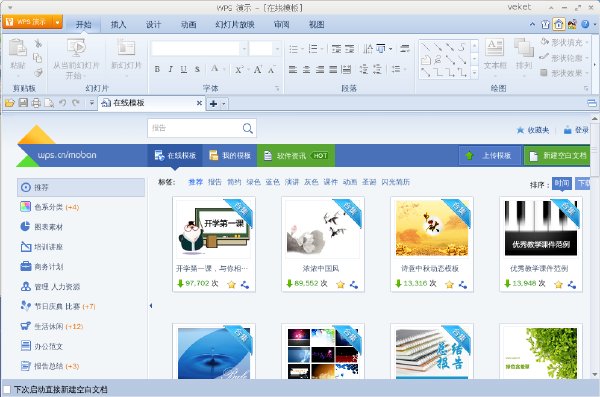Click the 登录 login link
This screenshot has width=600, height=397.
pyautogui.click(x=576, y=130)
